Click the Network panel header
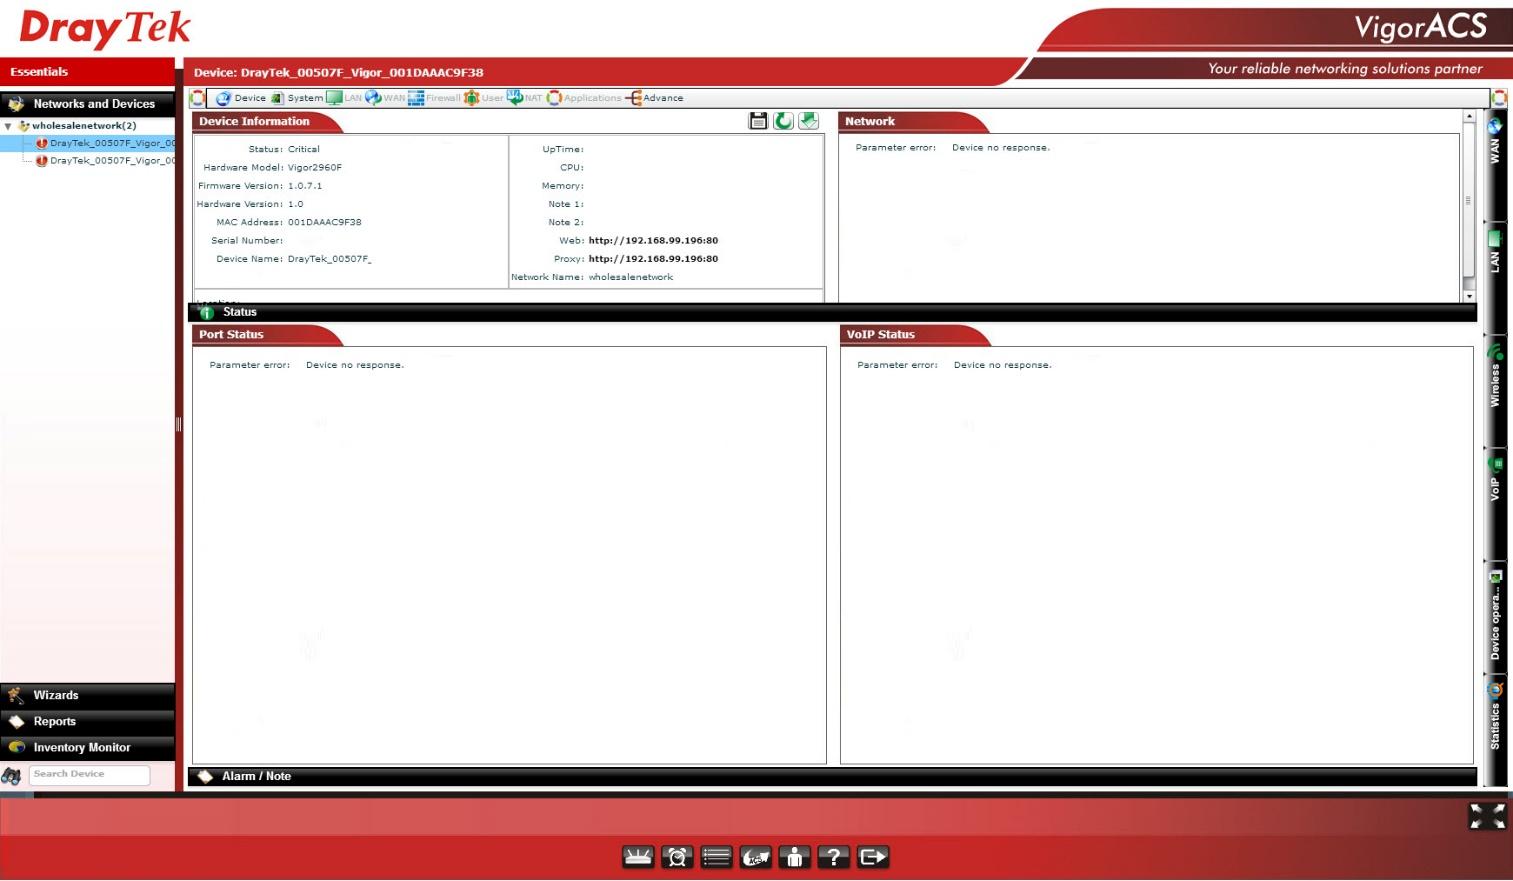The width and height of the screenshot is (1513, 881). tap(913, 122)
